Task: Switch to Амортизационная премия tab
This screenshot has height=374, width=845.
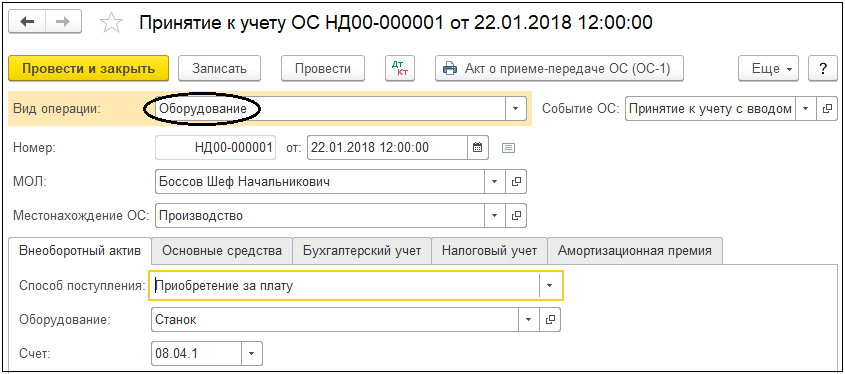Action: click(x=635, y=251)
